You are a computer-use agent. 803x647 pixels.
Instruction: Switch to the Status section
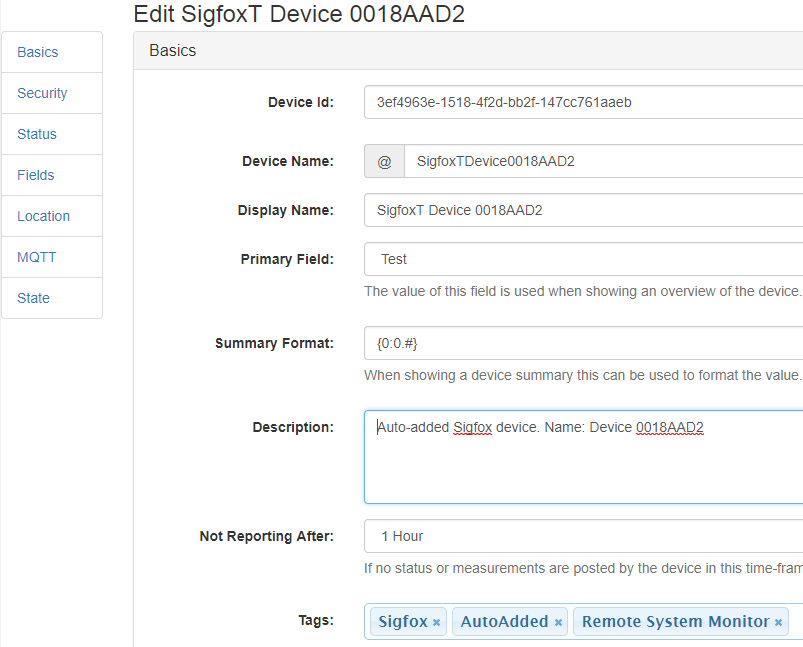coord(36,133)
